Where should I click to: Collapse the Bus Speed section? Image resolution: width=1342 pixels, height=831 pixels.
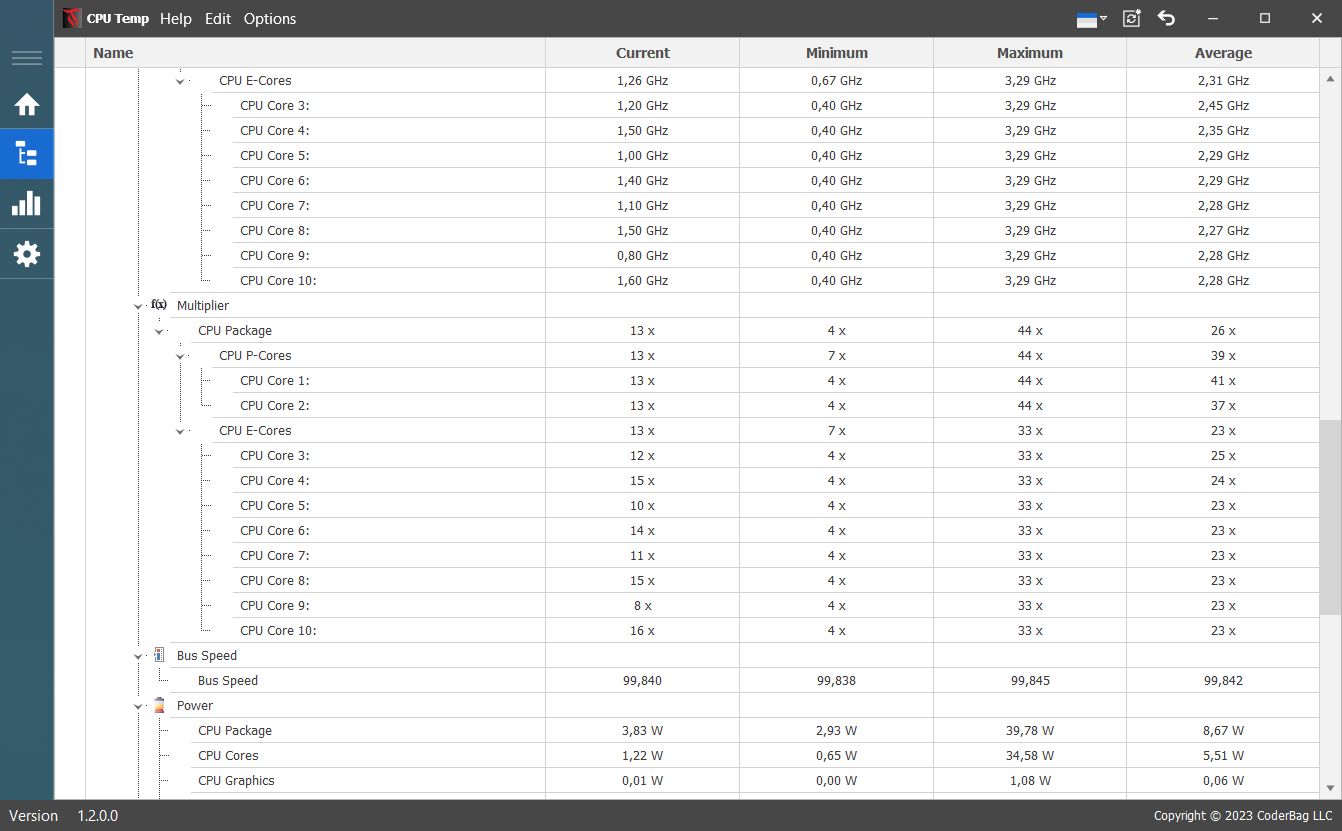[x=138, y=656]
